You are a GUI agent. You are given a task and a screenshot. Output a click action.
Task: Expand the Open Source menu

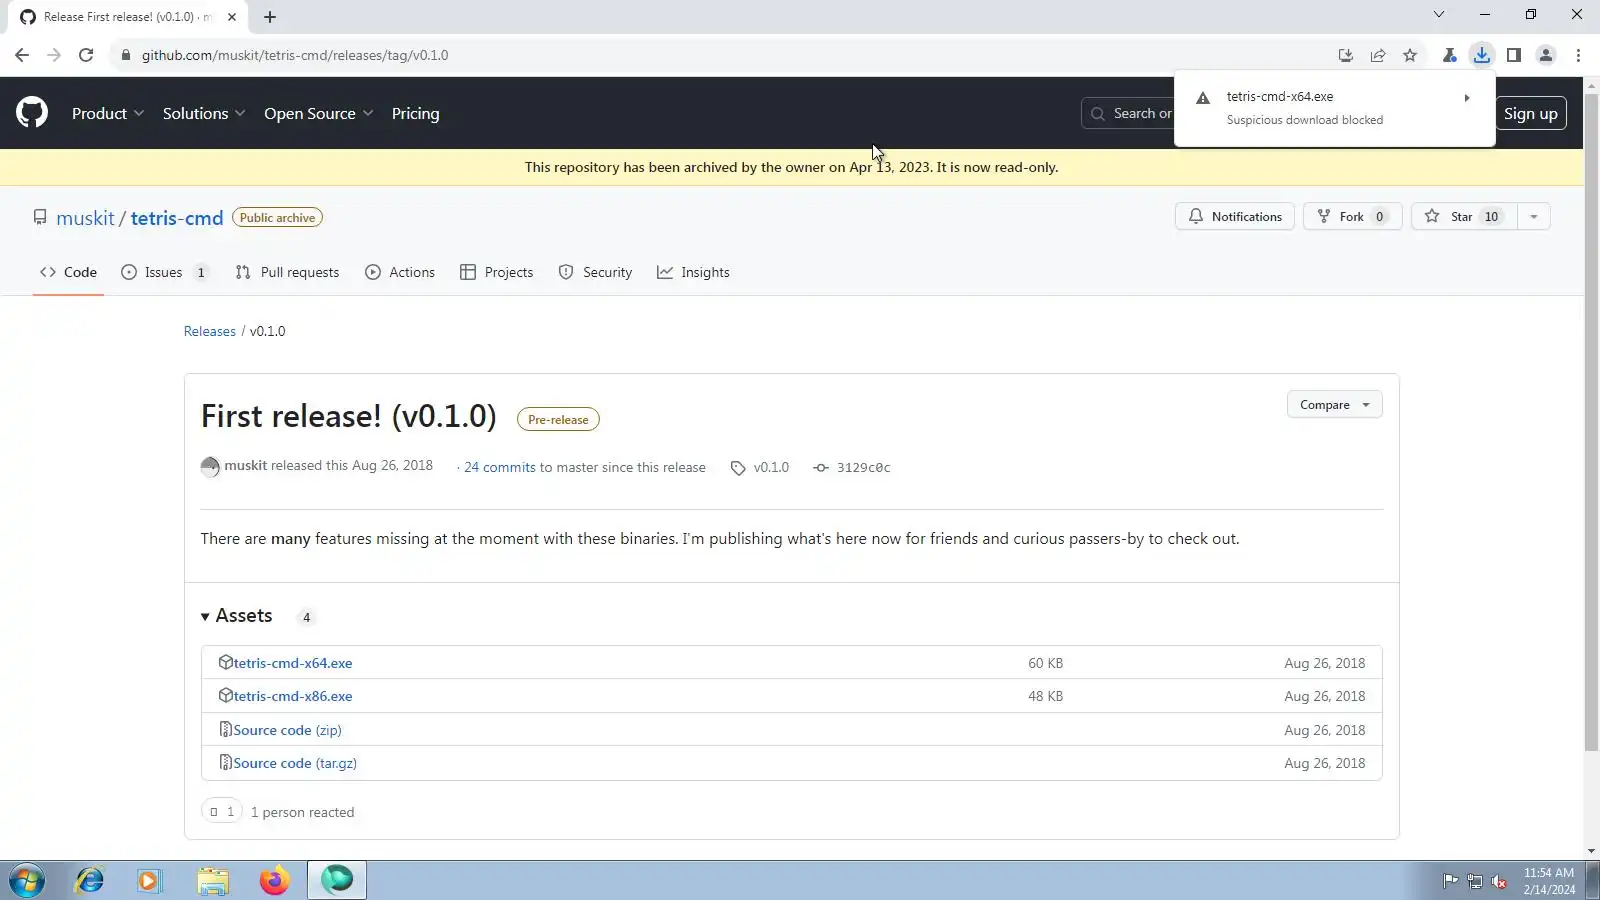coord(319,113)
